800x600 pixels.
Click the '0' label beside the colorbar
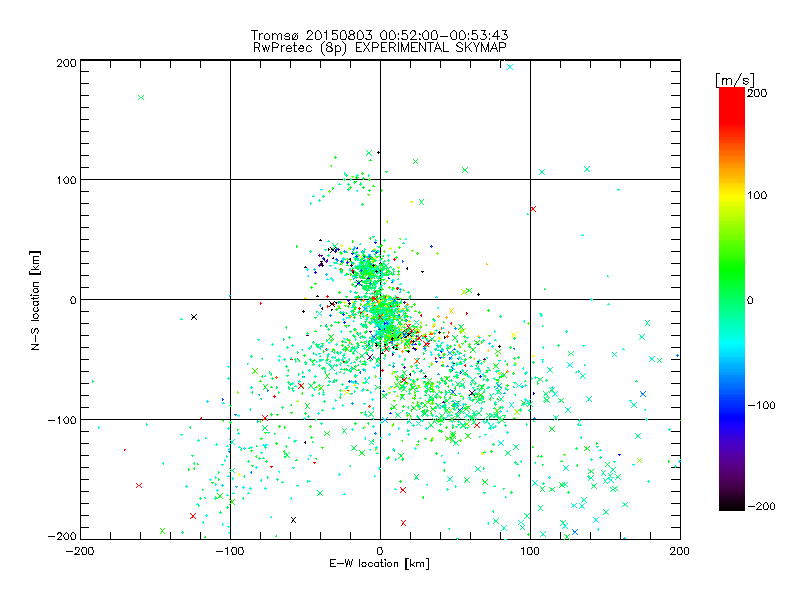click(750, 300)
